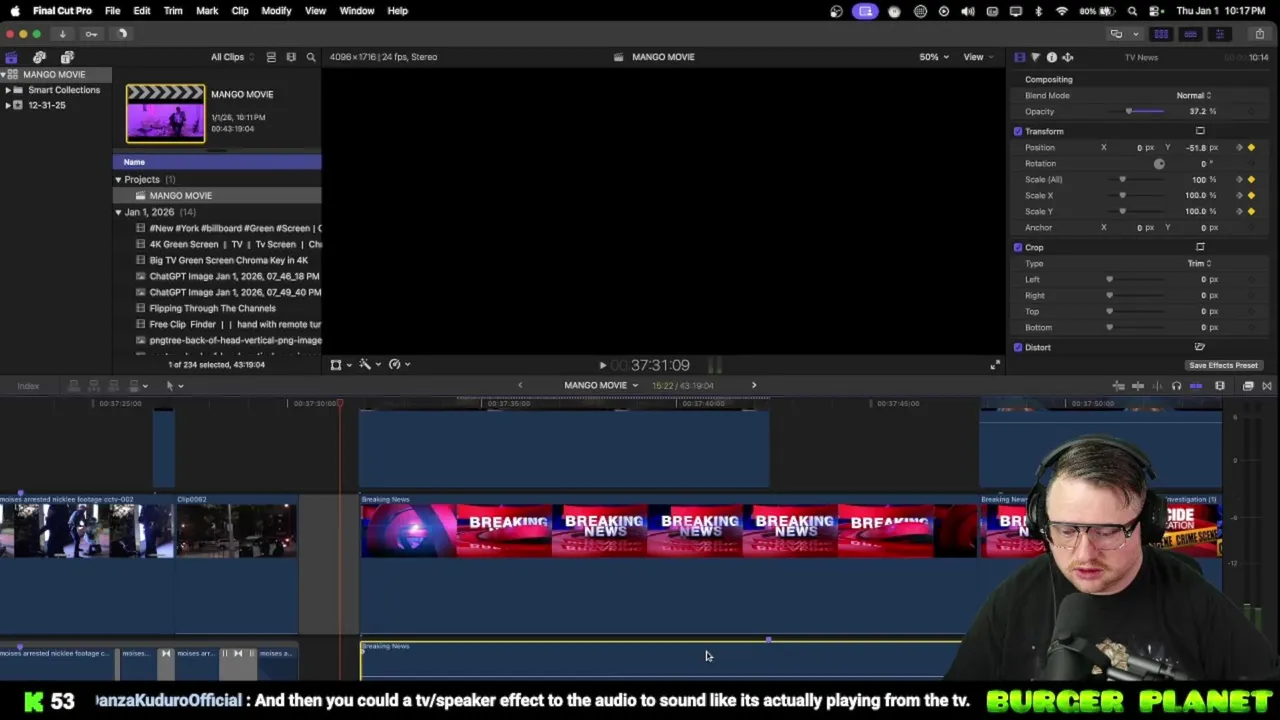Open the All Clips filter dropdown
Image resolution: width=1280 pixels, height=720 pixels.
(x=231, y=57)
